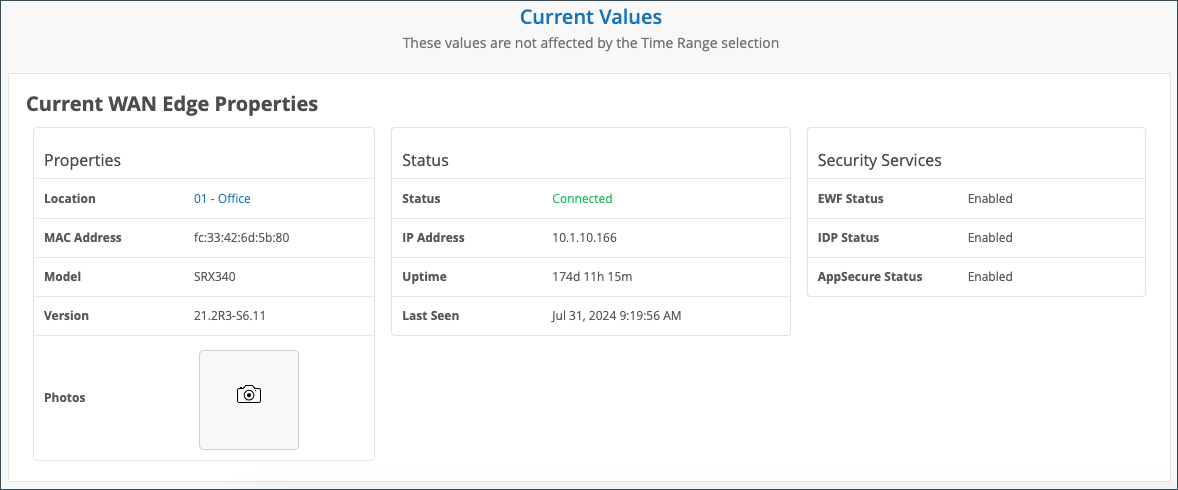Click the Enabled value for EWF Status
The width and height of the screenshot is (1178, 490).
[x=990, y=199]
